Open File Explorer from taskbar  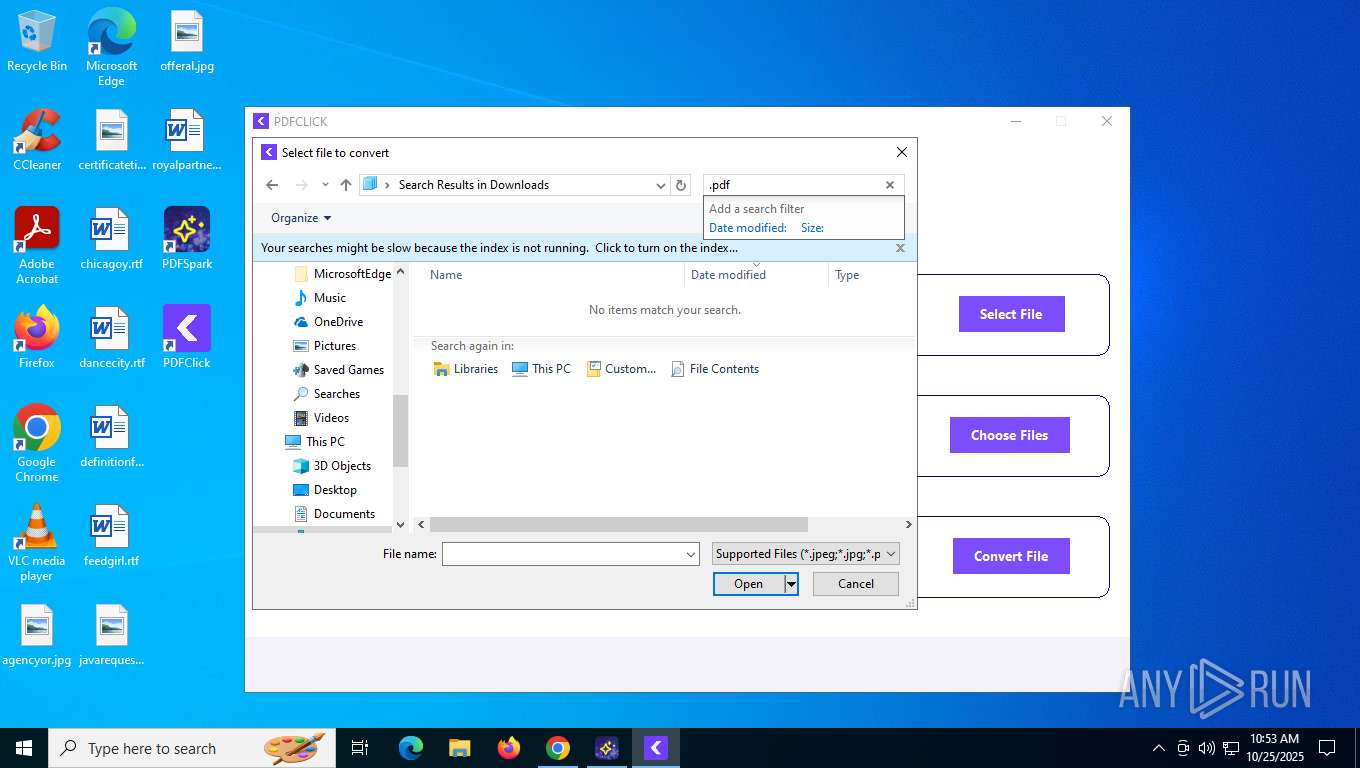pos(460,748)
